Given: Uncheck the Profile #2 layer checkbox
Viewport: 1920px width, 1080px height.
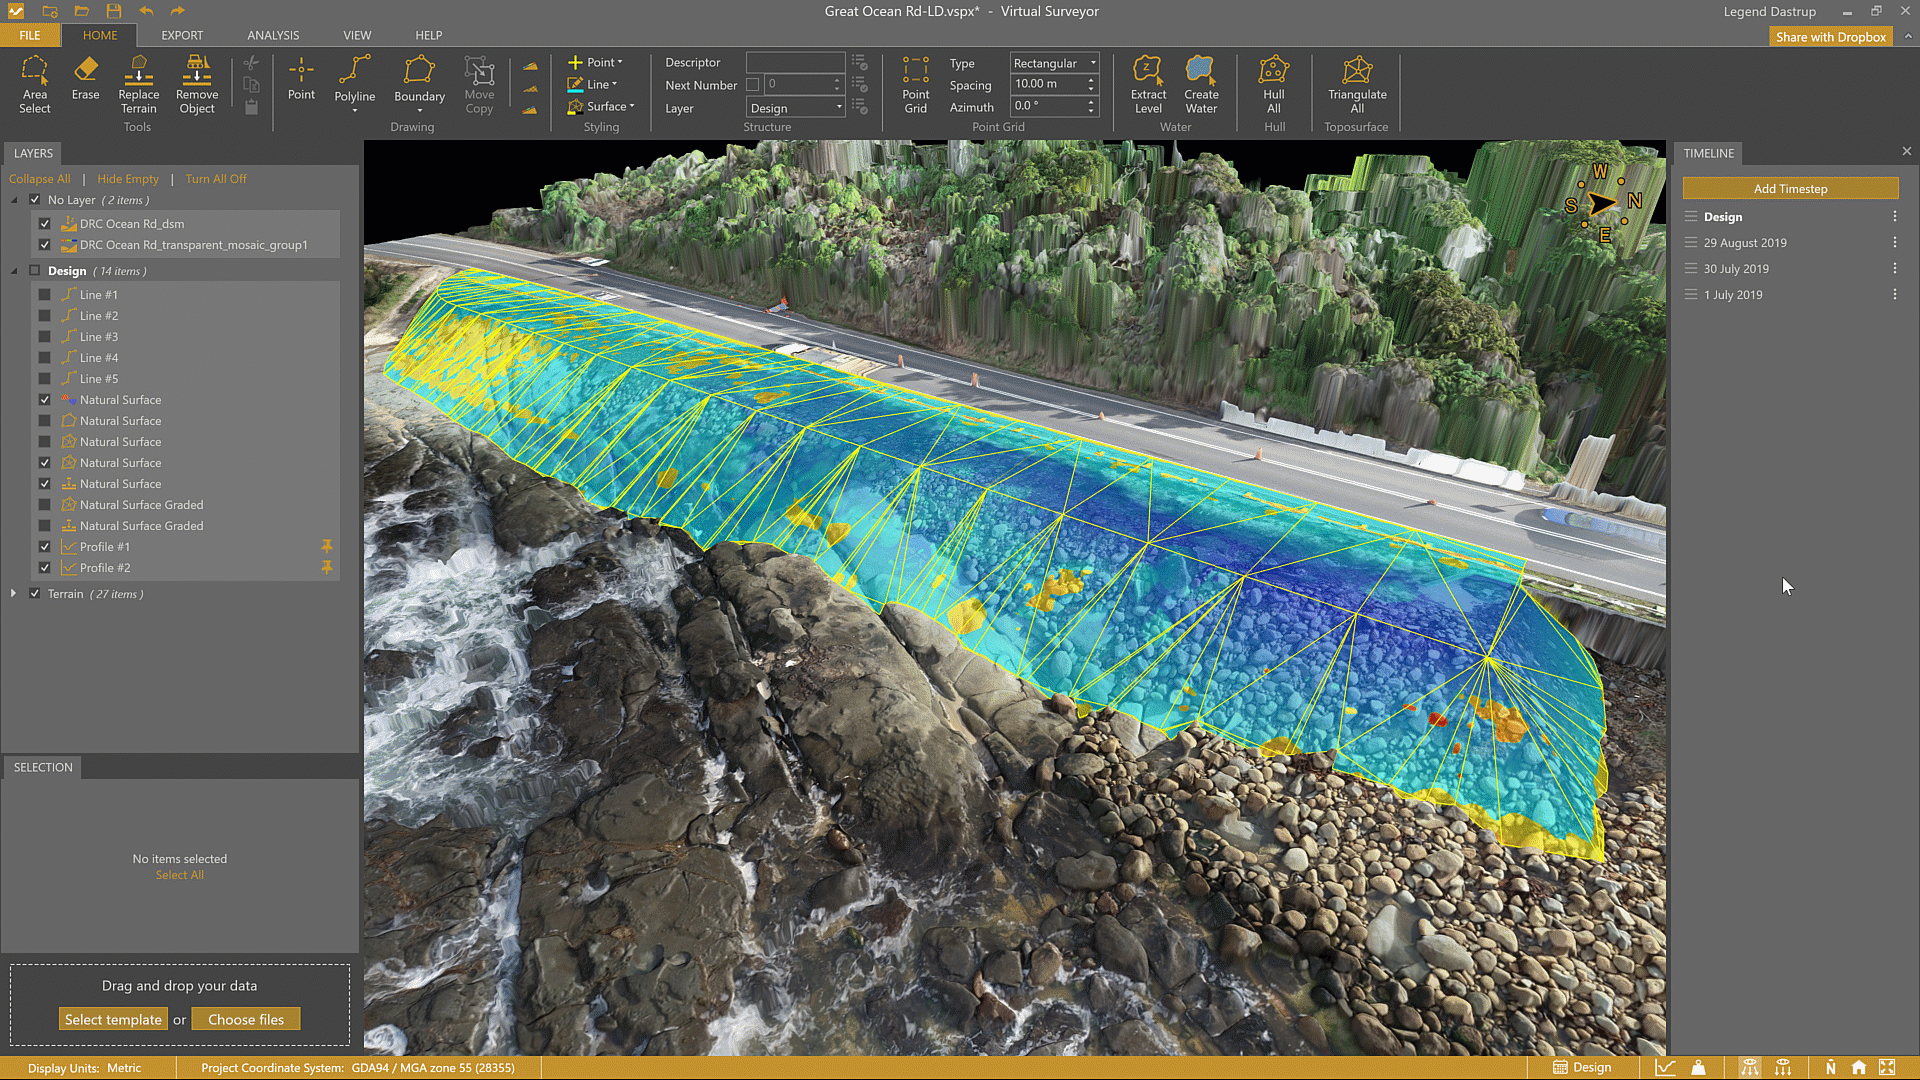Looking at the screenshot, I should click(45, 568).
